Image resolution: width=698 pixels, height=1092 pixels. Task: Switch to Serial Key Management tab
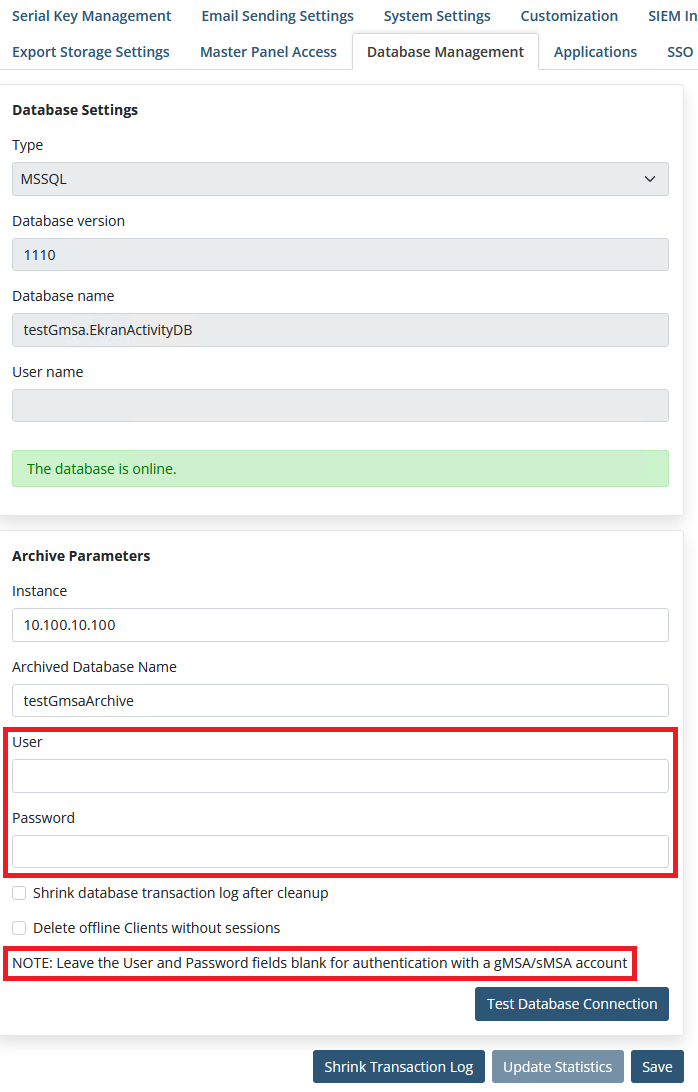pyautogui.click(x=91, y=16)
